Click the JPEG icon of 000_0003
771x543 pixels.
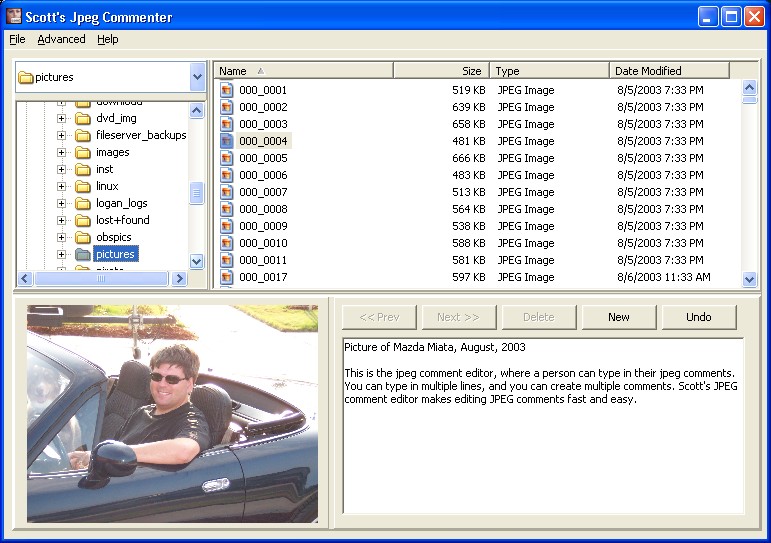point(226,124)
